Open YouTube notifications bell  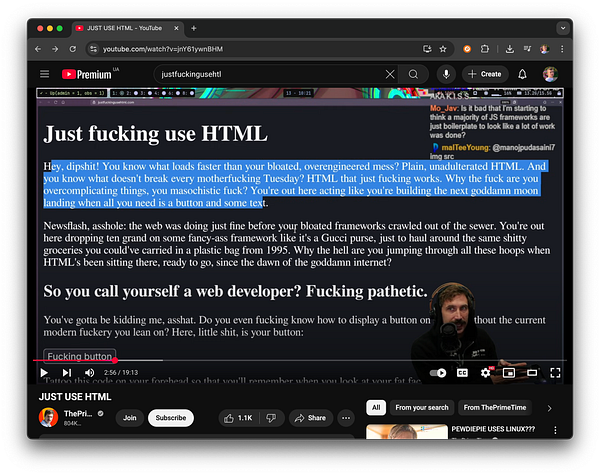tap(522, 74)
